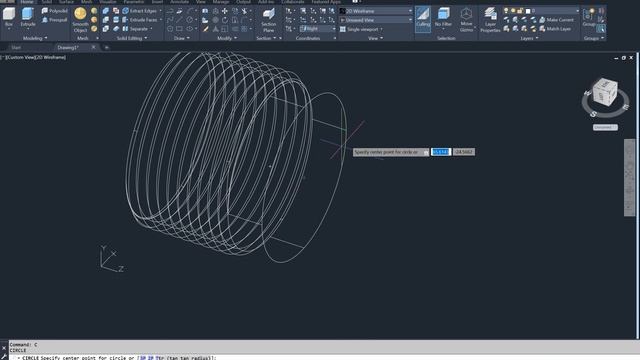Viewport: 640px width, 360px height.
Task: Open the 2D Wireframe visual style dropdown
Action: 376,11
